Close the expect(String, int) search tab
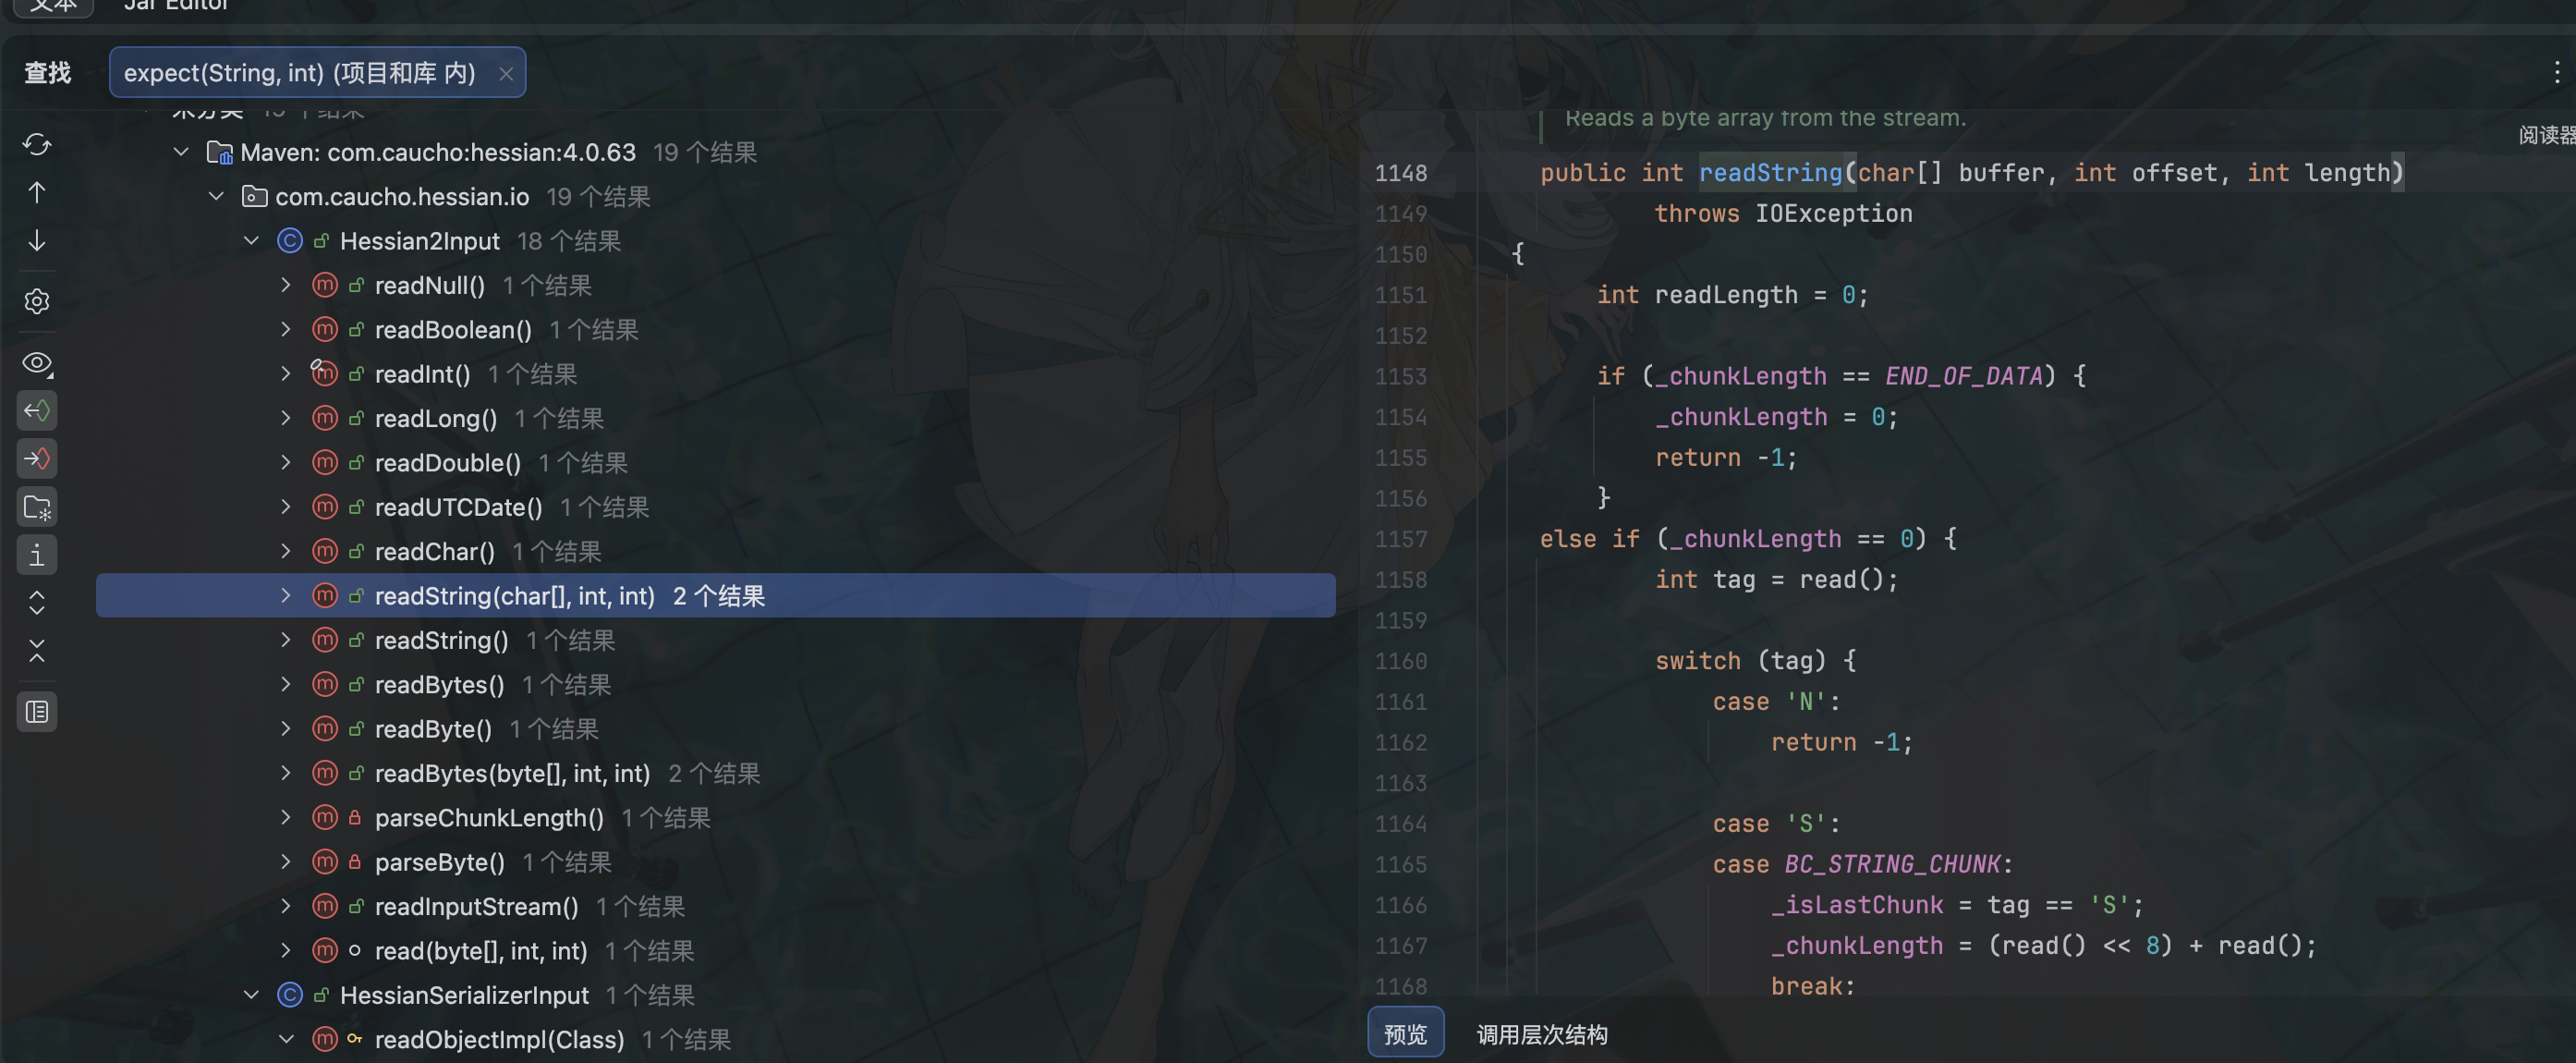This screenshot has width=2576, height=1063. [x=506, y=73]
